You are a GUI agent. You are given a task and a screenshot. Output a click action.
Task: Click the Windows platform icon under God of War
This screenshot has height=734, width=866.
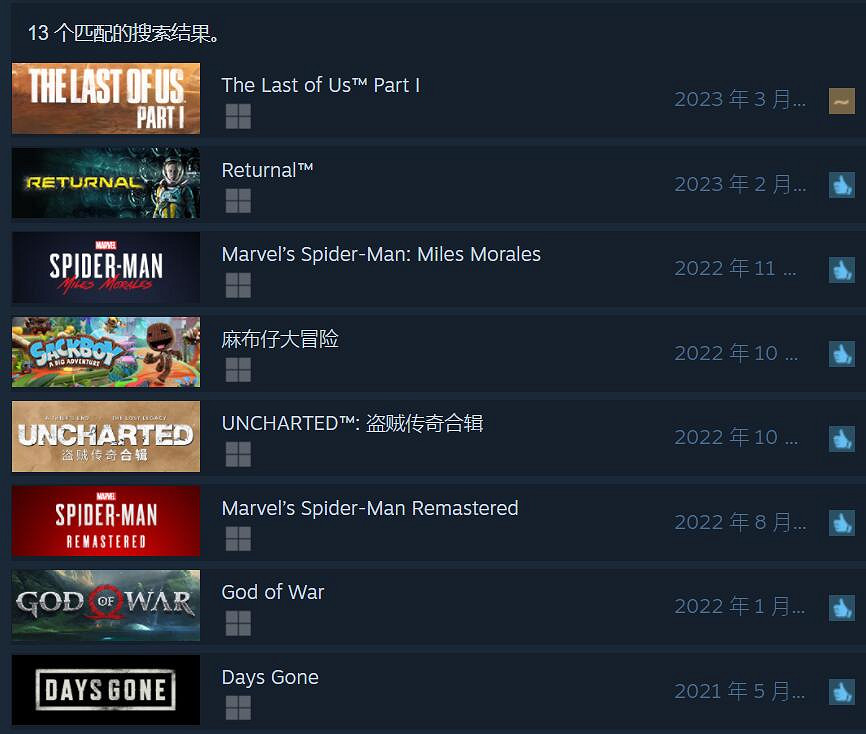coord(238,623)
